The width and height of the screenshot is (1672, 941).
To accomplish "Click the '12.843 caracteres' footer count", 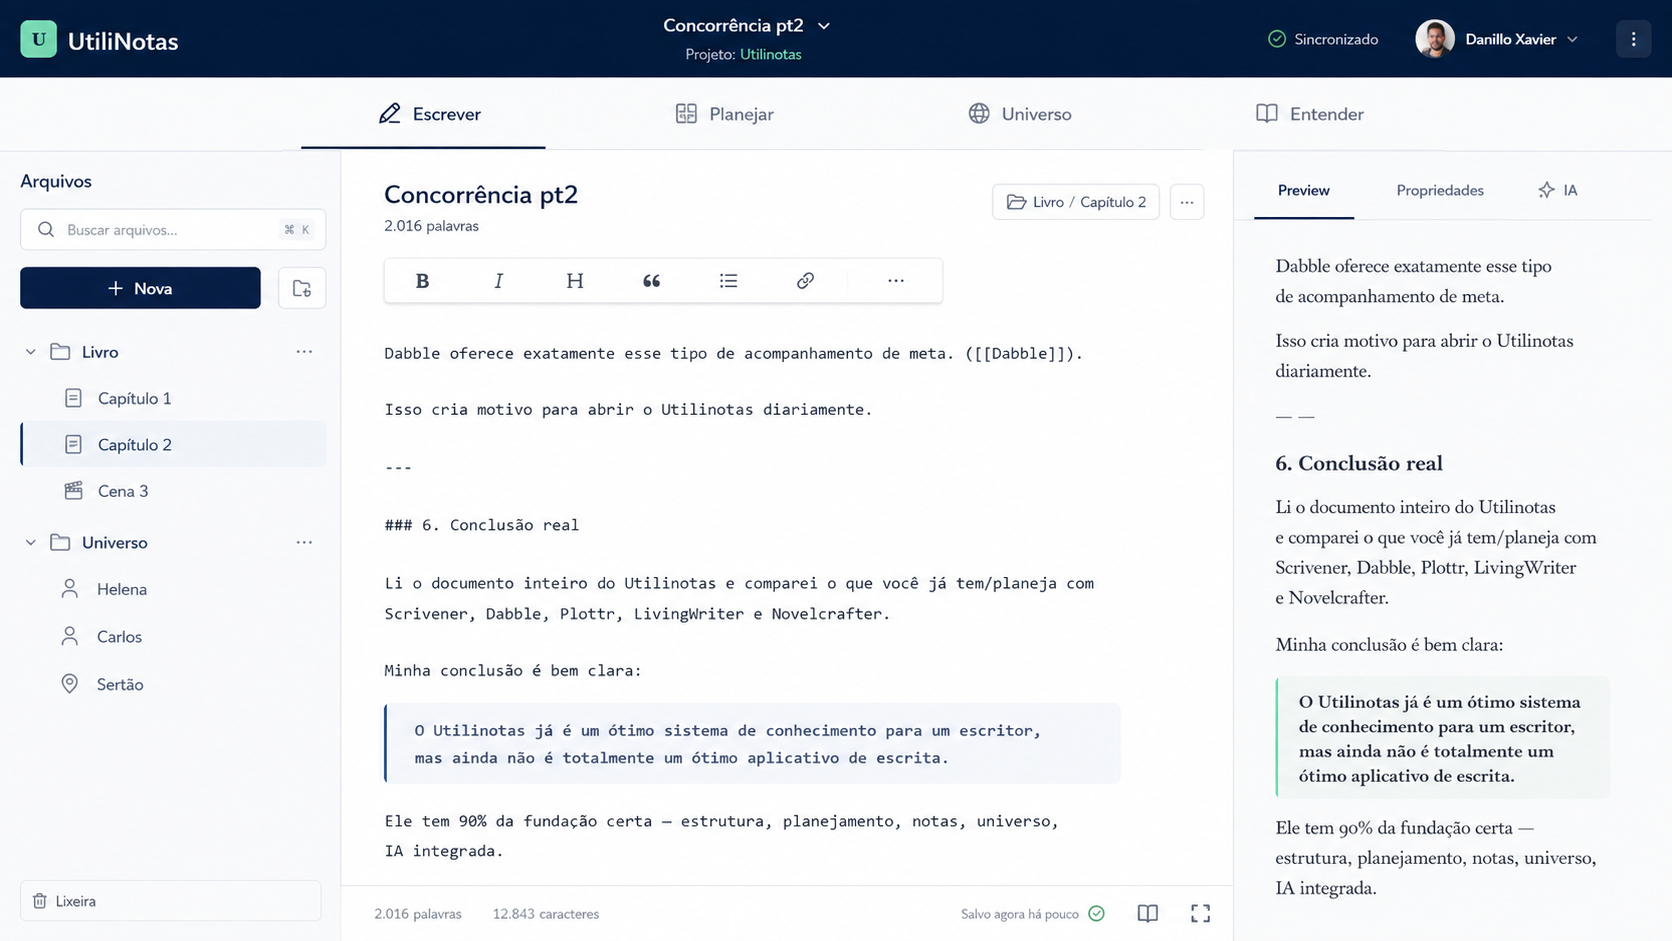I will [546, 914].
